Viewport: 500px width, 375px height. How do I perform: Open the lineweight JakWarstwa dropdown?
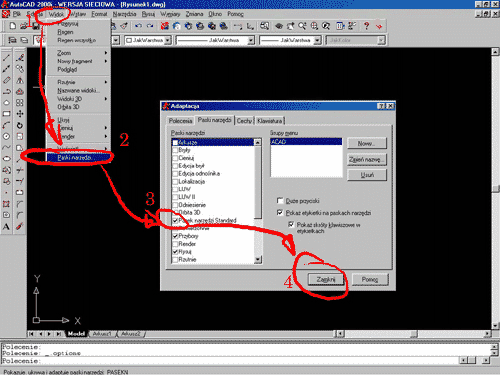coord(318,40)
